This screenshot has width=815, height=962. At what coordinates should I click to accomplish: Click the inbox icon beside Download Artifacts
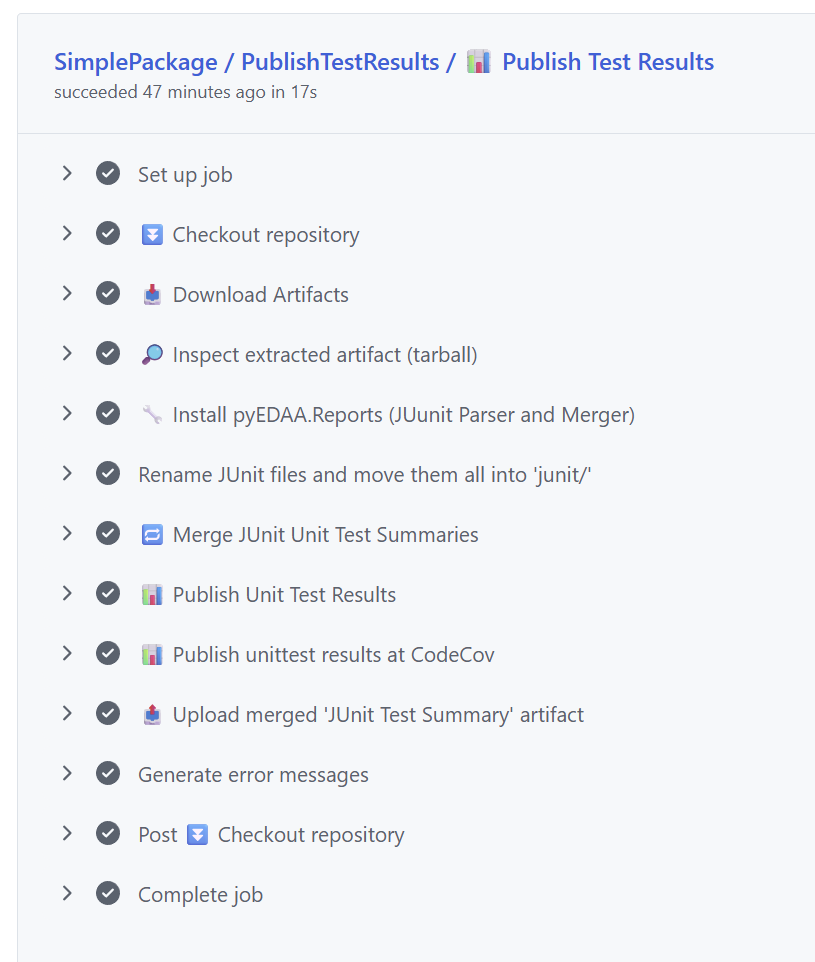point(152,295)
